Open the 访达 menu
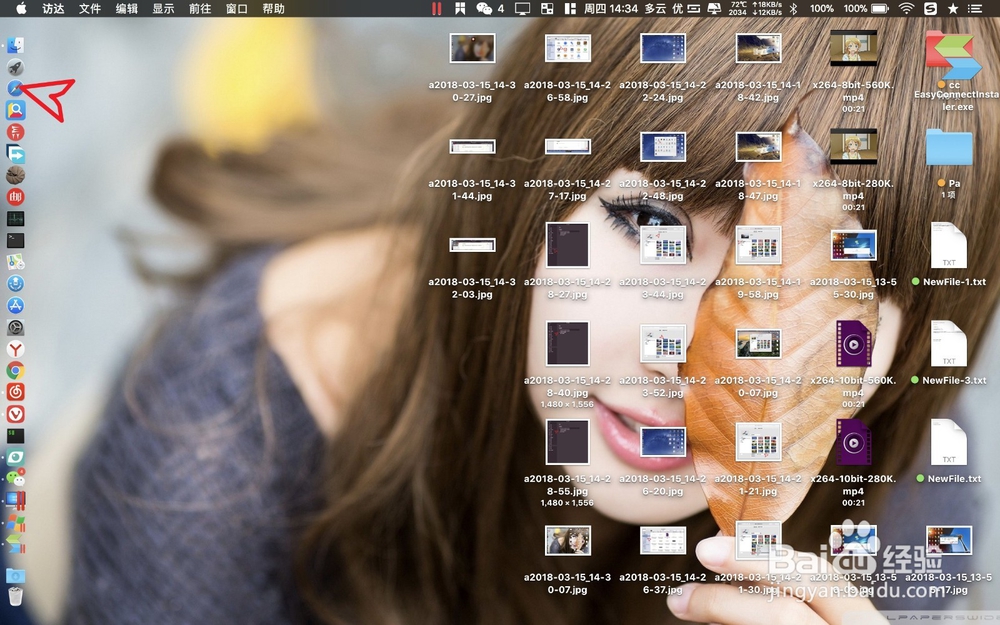The image size is (1000, 625). coord(54,8)
